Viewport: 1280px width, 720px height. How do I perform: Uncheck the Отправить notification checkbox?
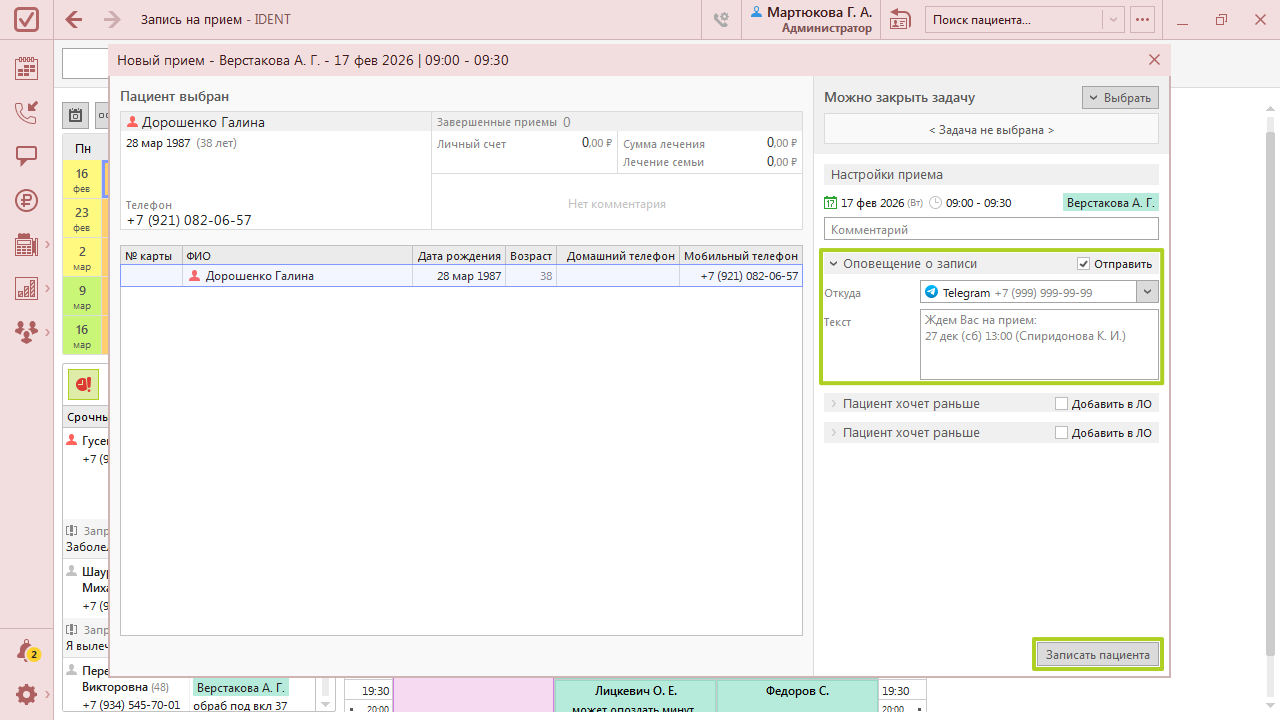click(x=1083, y=264)
